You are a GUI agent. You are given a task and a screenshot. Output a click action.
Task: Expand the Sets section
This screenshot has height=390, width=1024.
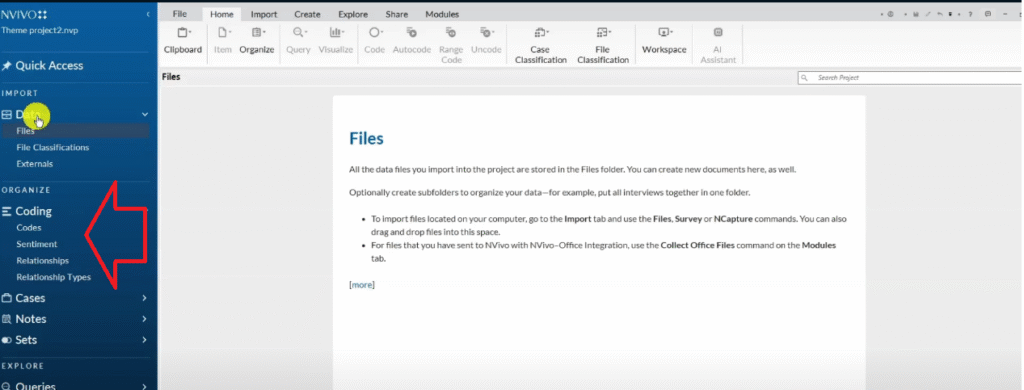point(144,340)
